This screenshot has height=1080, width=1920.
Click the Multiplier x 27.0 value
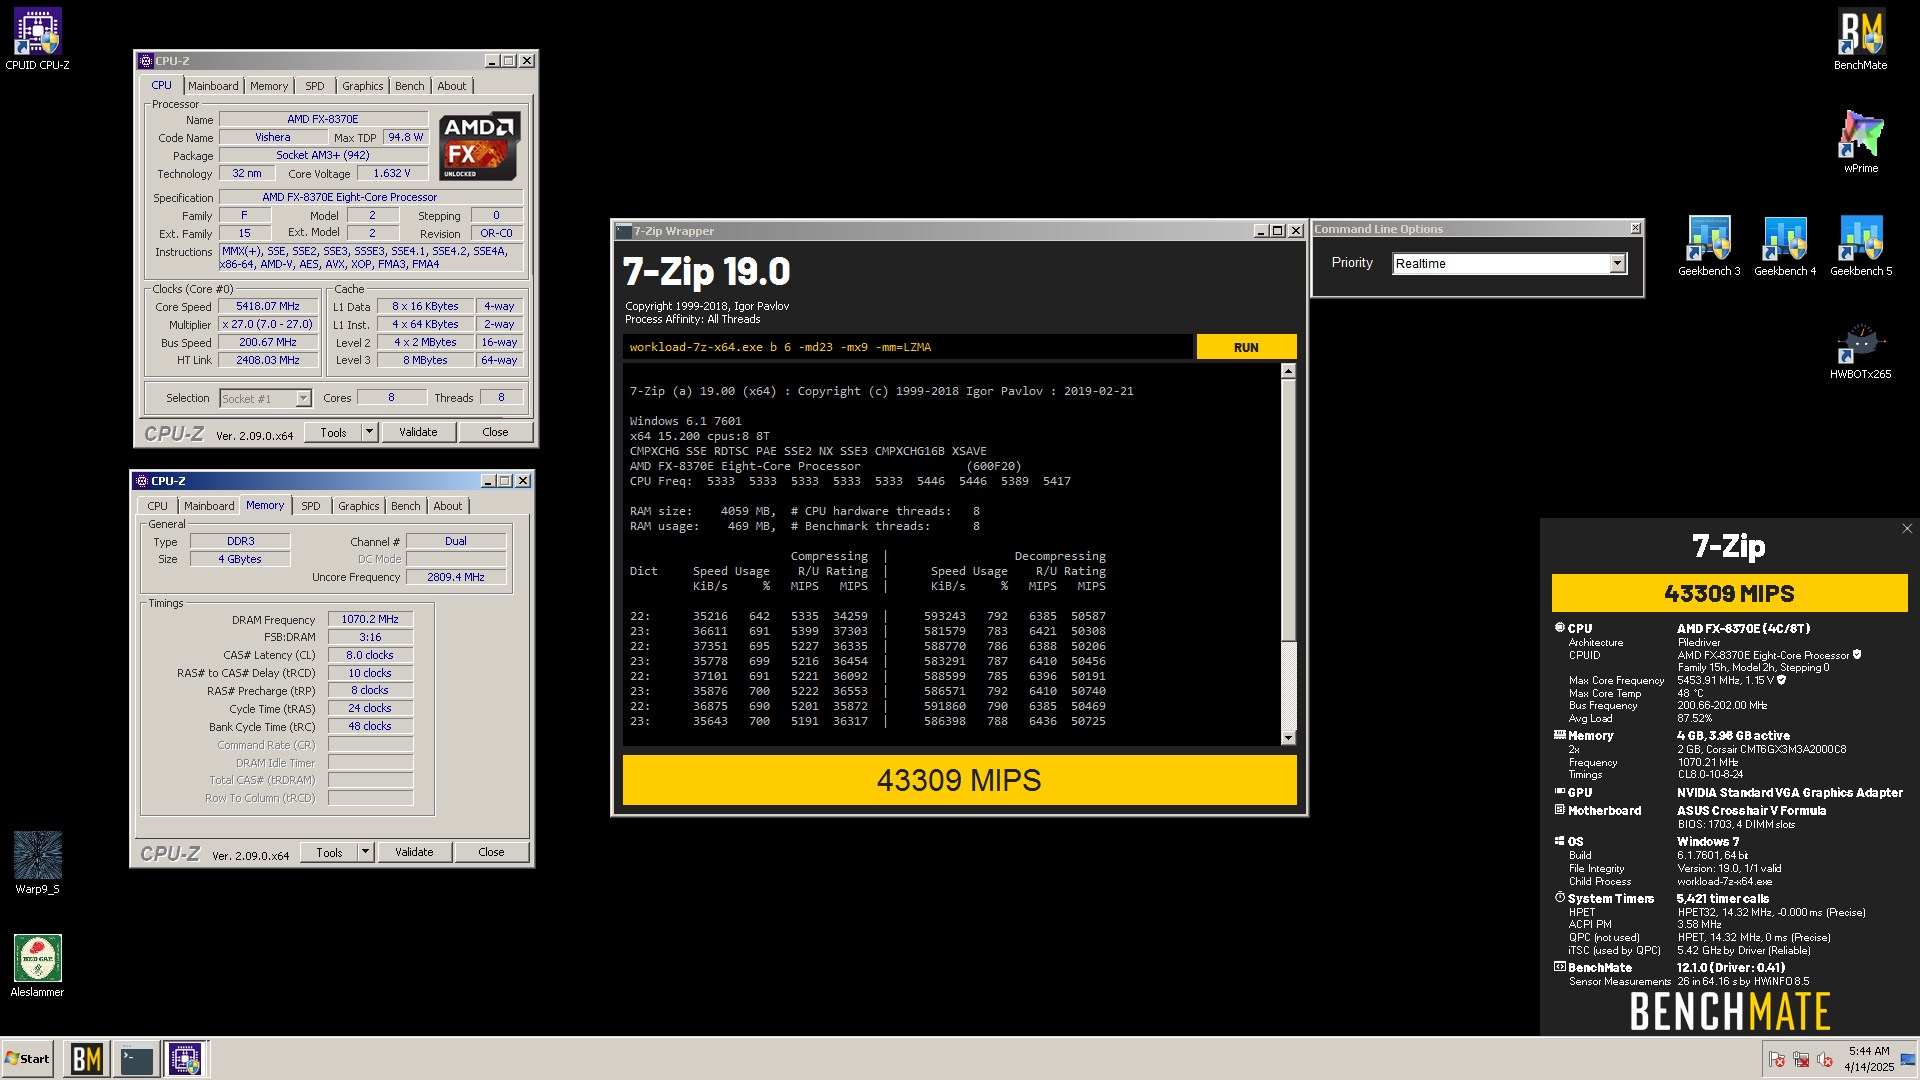[x=267, y=325]
